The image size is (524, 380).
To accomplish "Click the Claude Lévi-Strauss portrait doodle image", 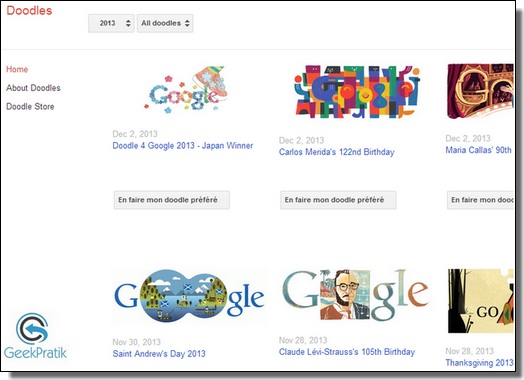I will coord(356,295).
